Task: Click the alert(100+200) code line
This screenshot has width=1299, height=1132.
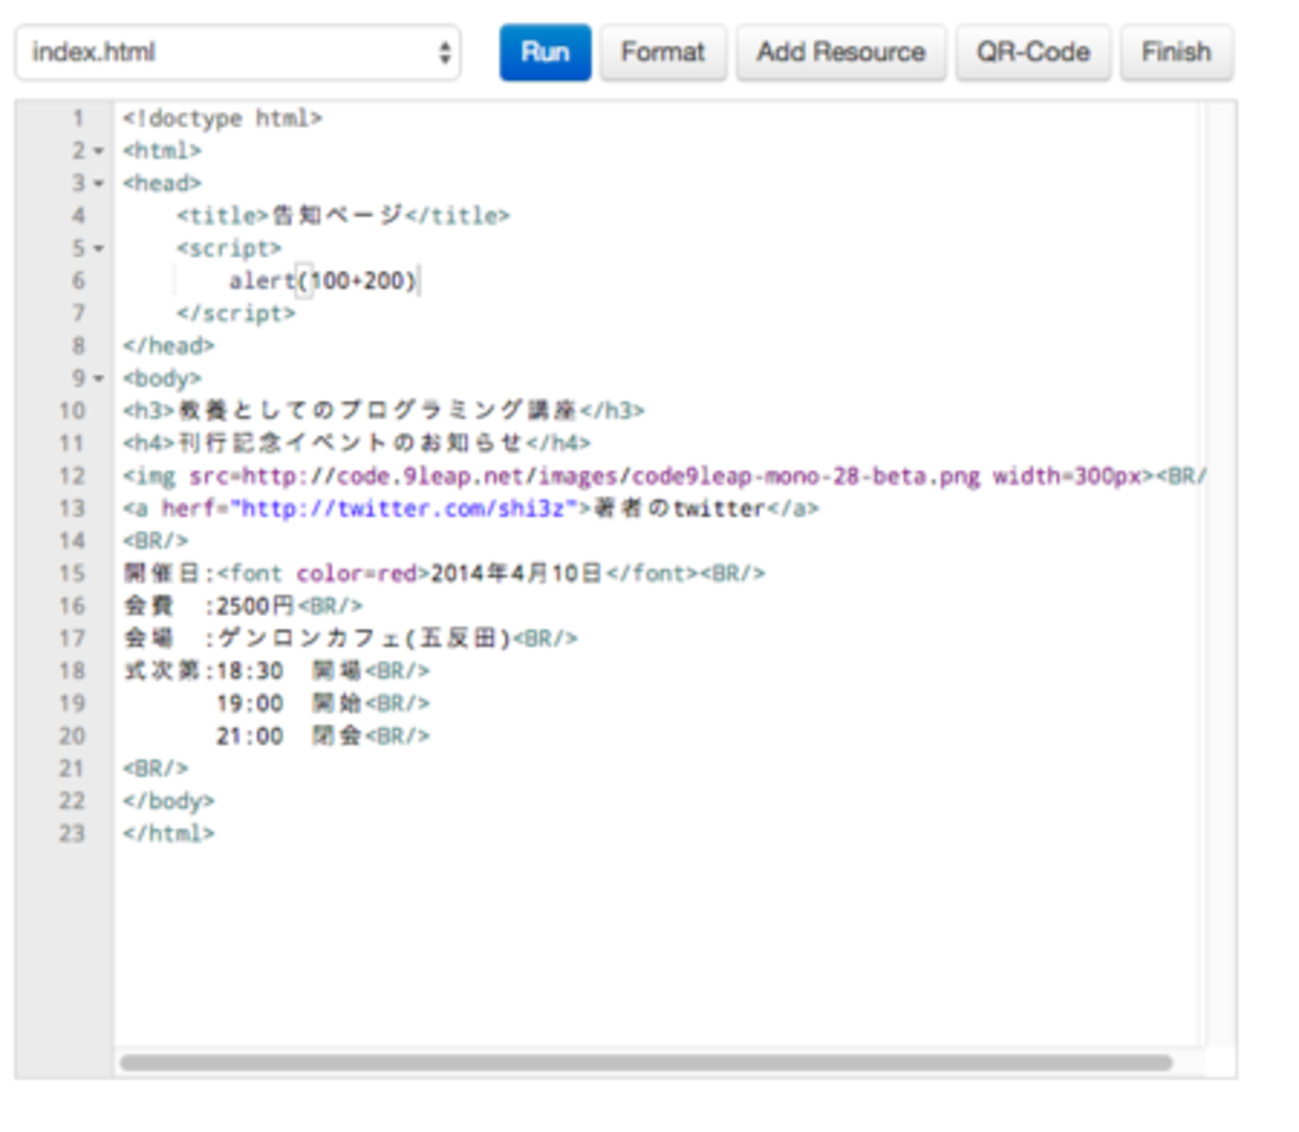Action: (322, 281)
